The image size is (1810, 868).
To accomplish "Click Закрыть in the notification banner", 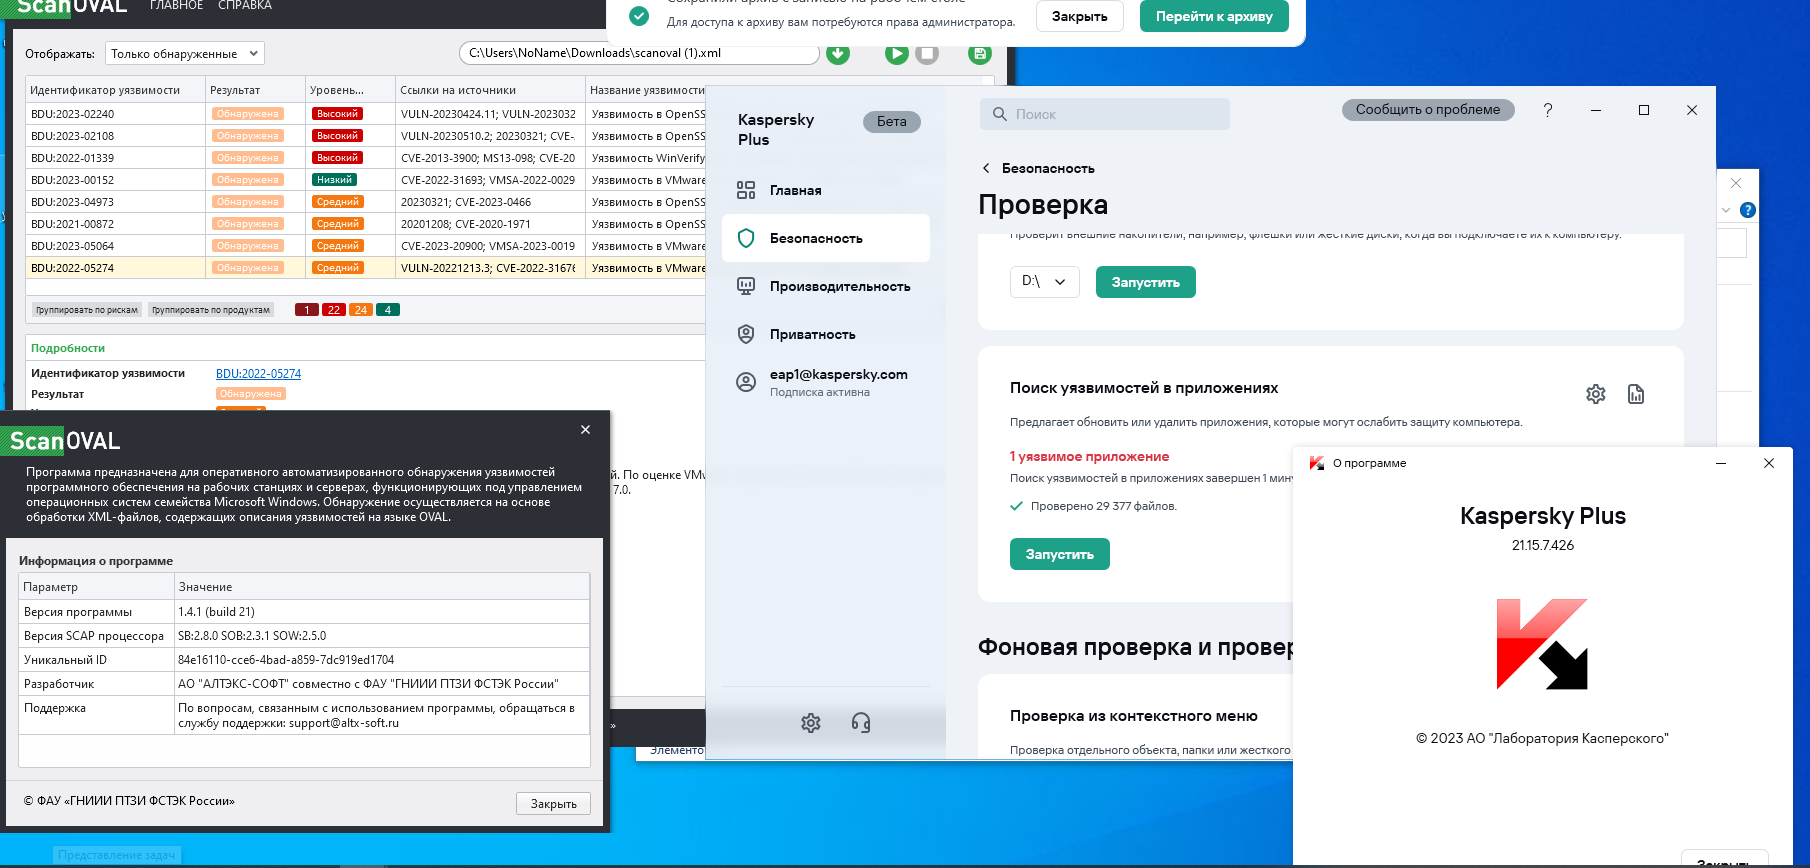I will (x=1080, y=16).
